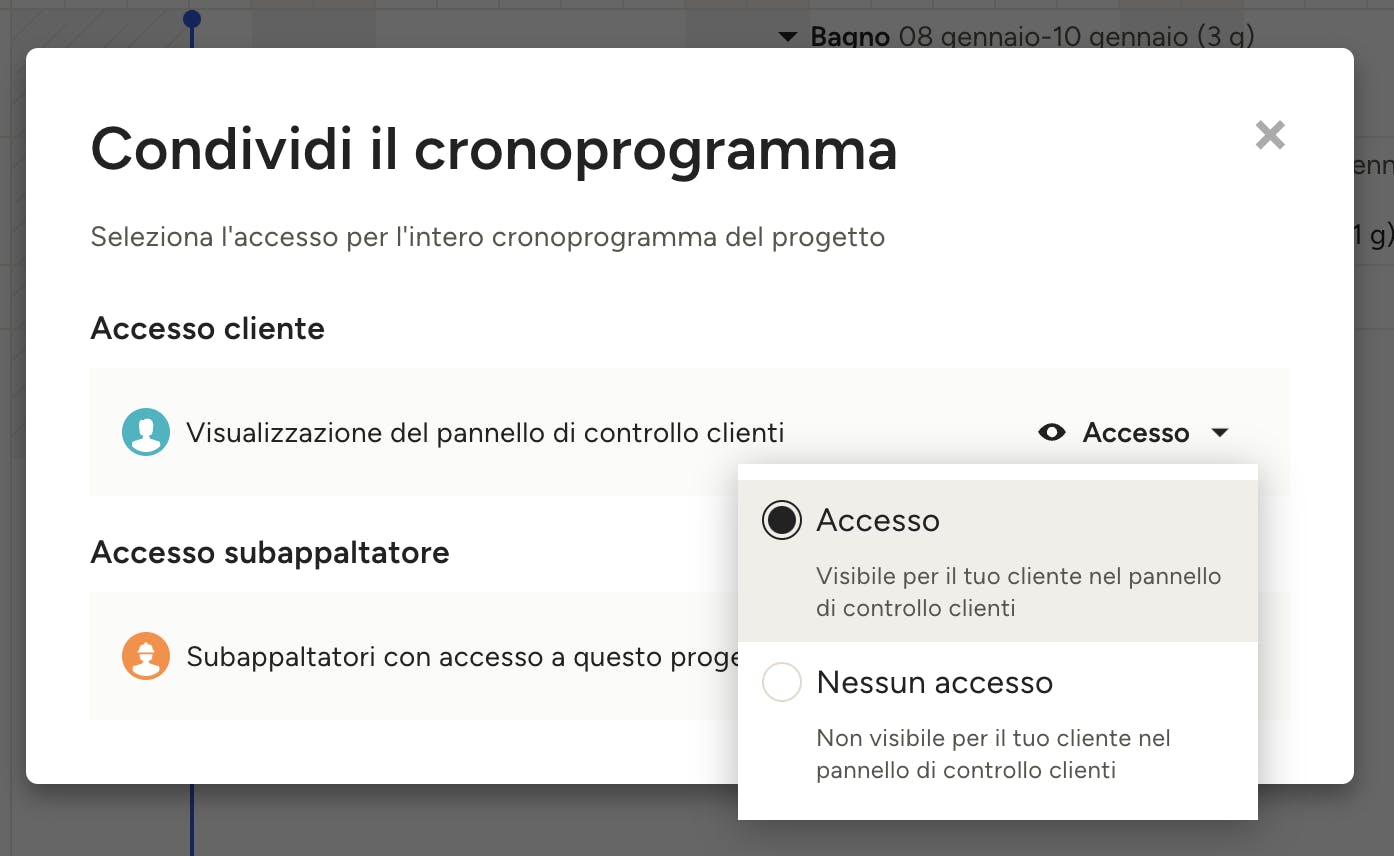Close the Condividi il cronoprogramma dialog
The width and height of the screenshot is (1394, 856).
pos(1270,135)
